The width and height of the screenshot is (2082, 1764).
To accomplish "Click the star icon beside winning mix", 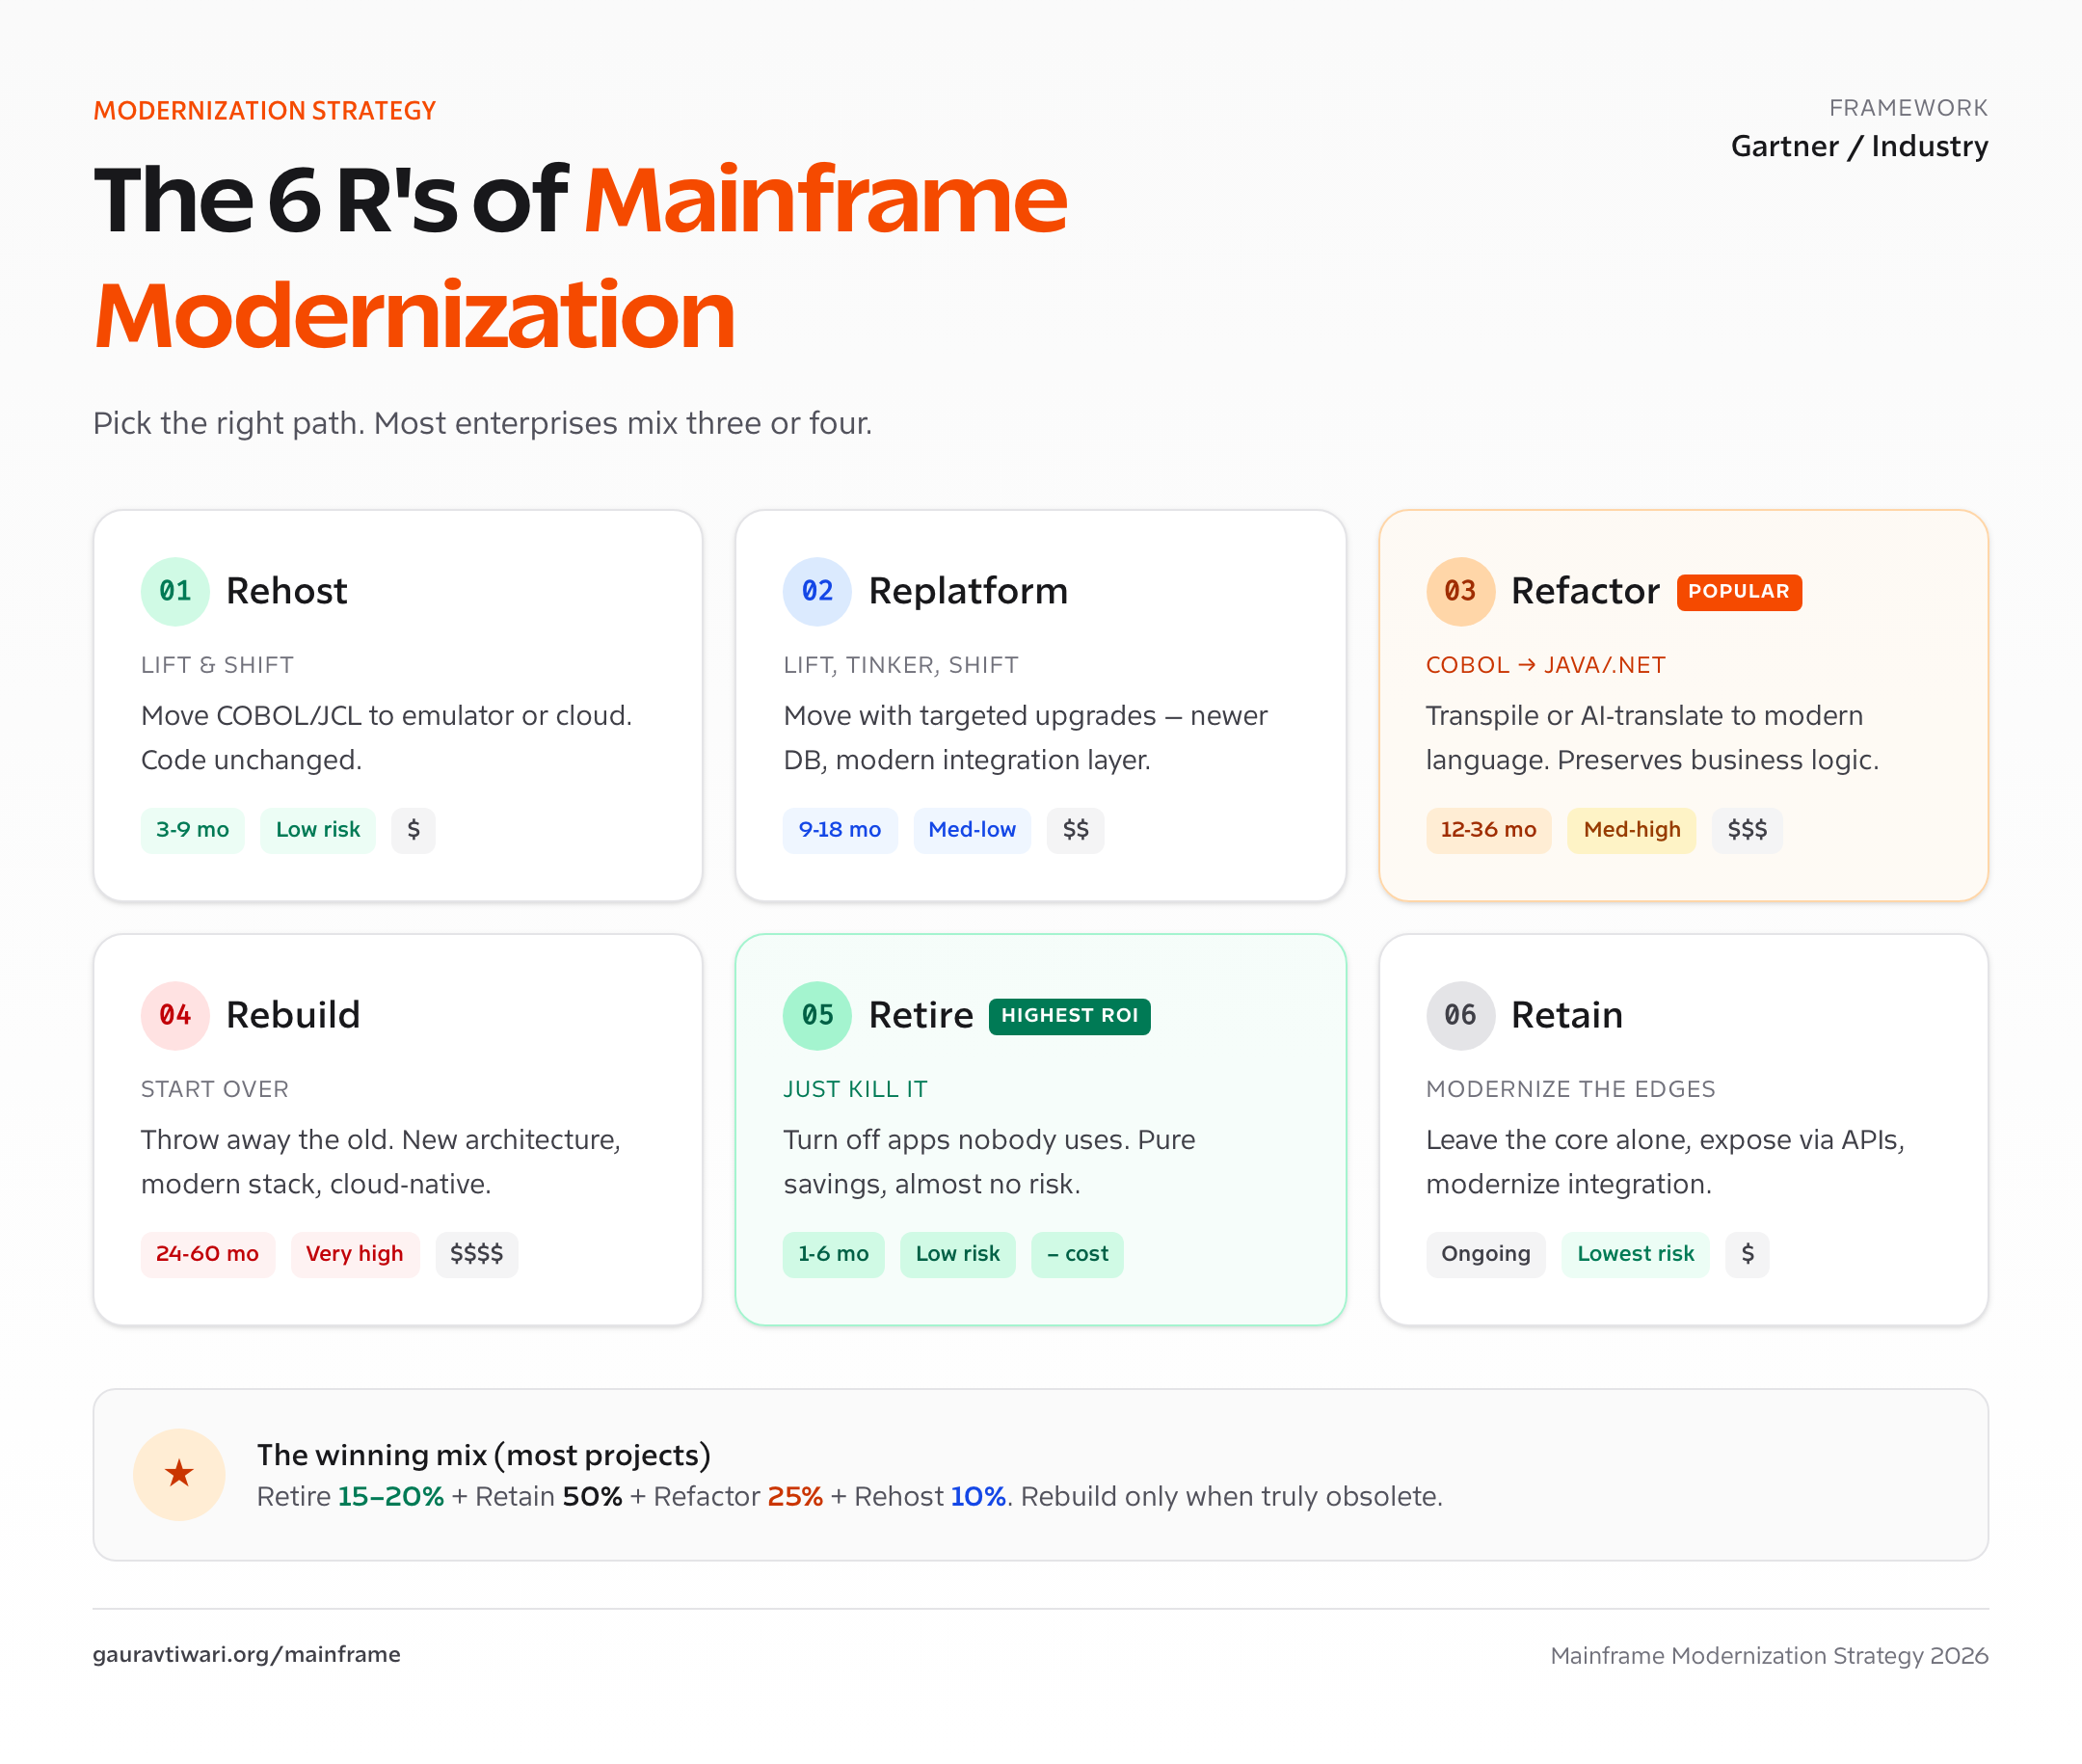I will (179, 1474).
